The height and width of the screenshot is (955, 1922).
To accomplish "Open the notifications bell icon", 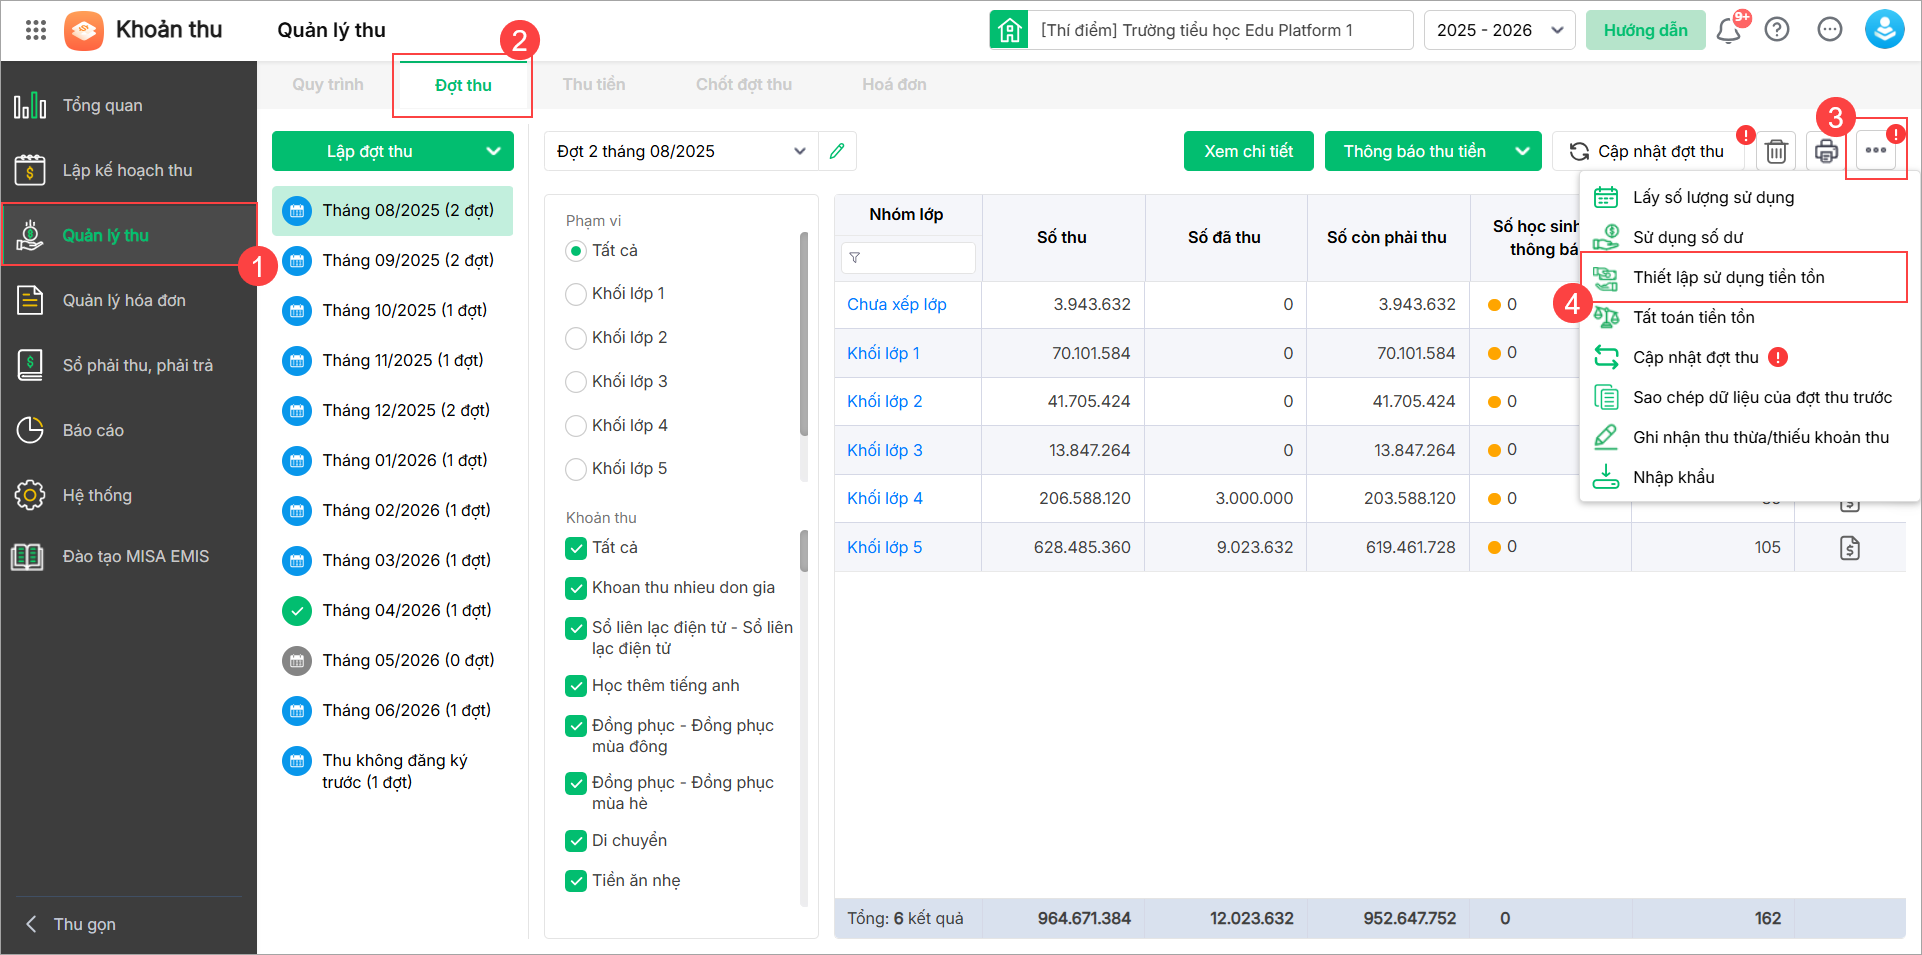I will click(x=1728, y=30).
